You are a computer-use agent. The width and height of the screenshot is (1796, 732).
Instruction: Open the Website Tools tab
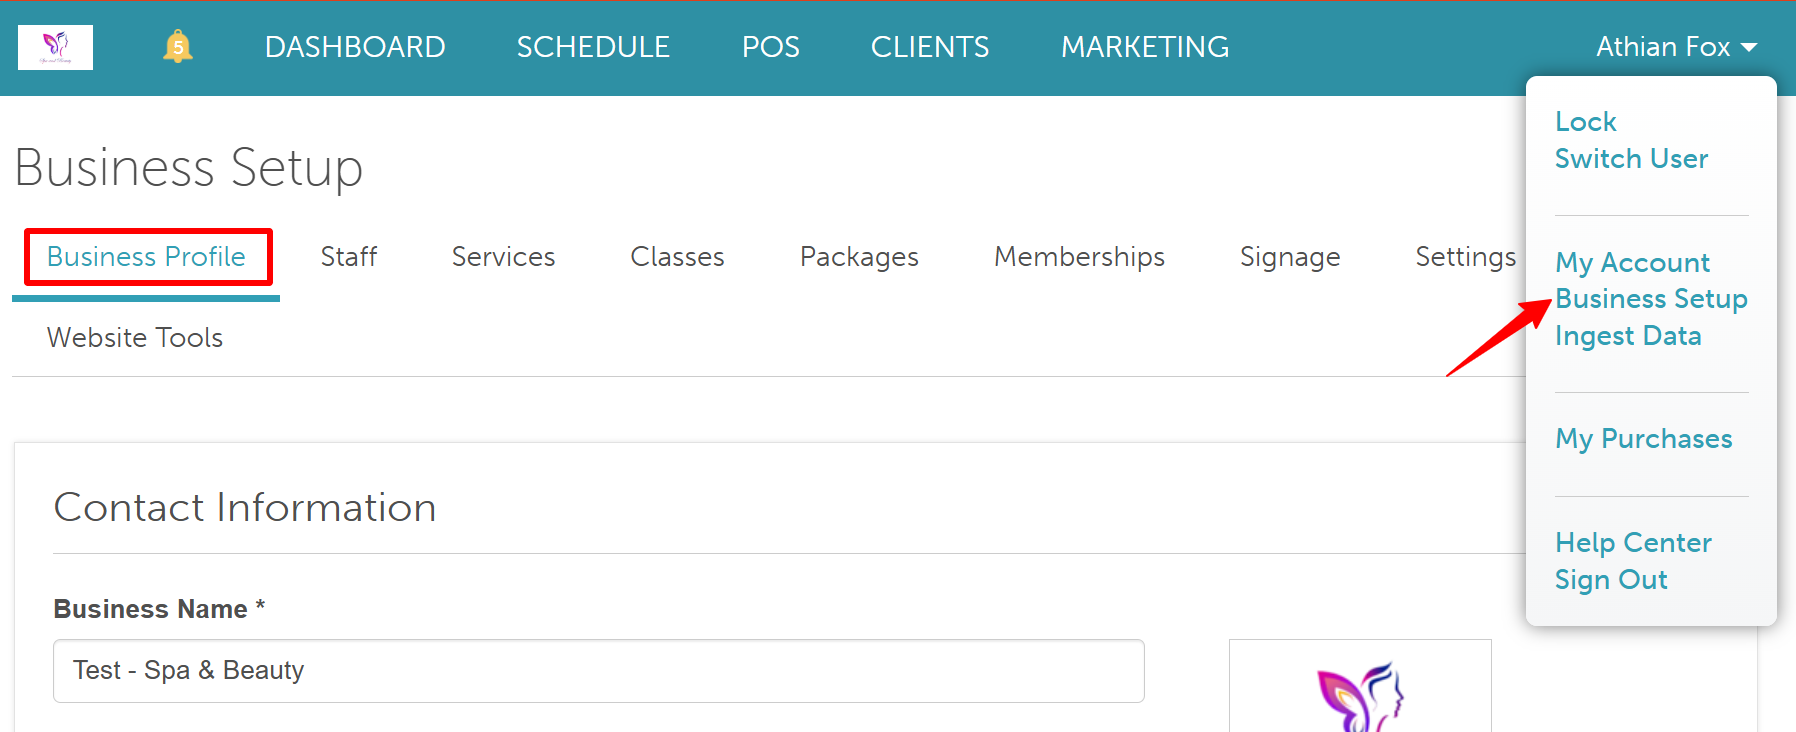click(135, 338)
